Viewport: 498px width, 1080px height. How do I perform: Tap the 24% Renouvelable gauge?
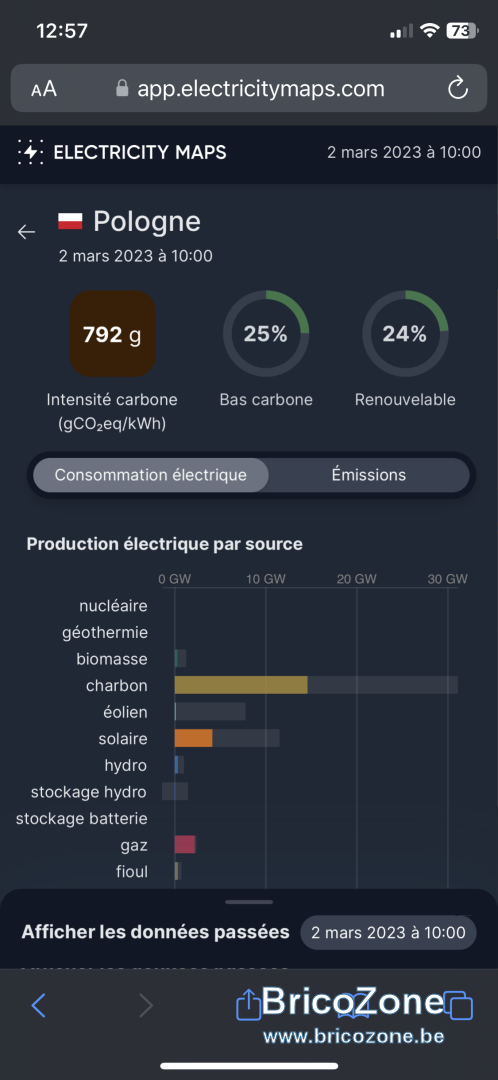coord(405,334)
